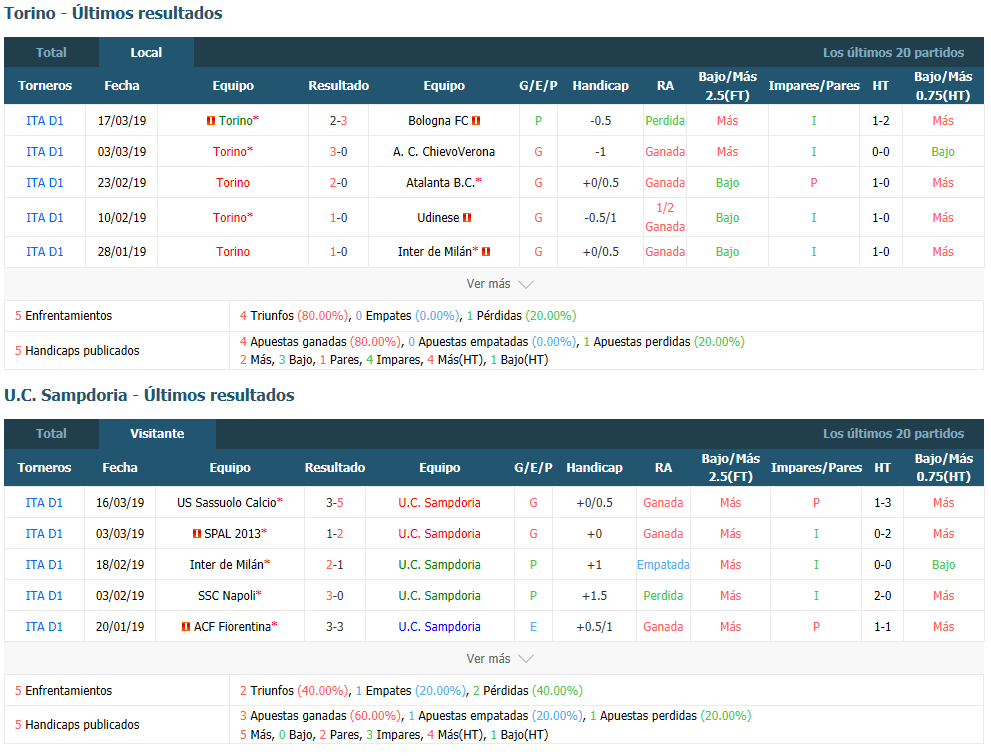
Task: Open the Atalanta B.C. team link
Action: click(440, 183)
